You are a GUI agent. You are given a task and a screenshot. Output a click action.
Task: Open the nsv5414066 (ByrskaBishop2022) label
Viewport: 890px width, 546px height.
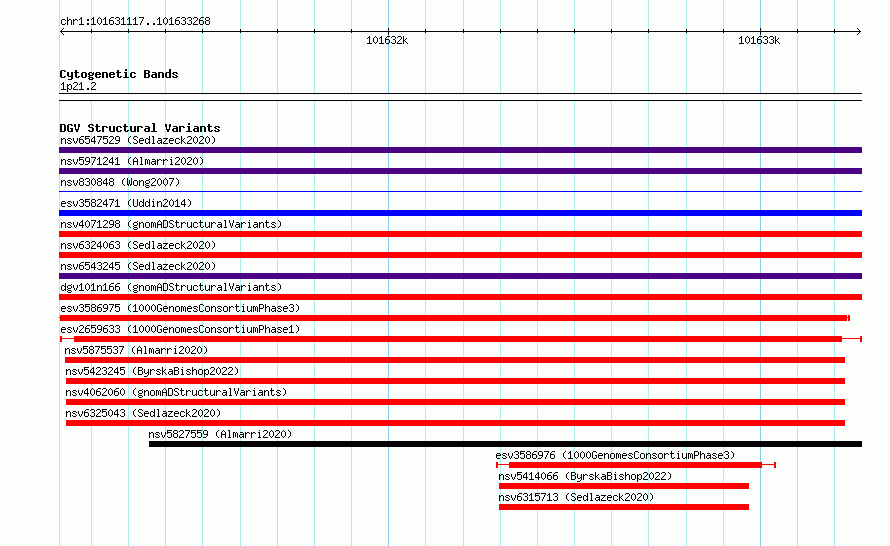[585, 476]
